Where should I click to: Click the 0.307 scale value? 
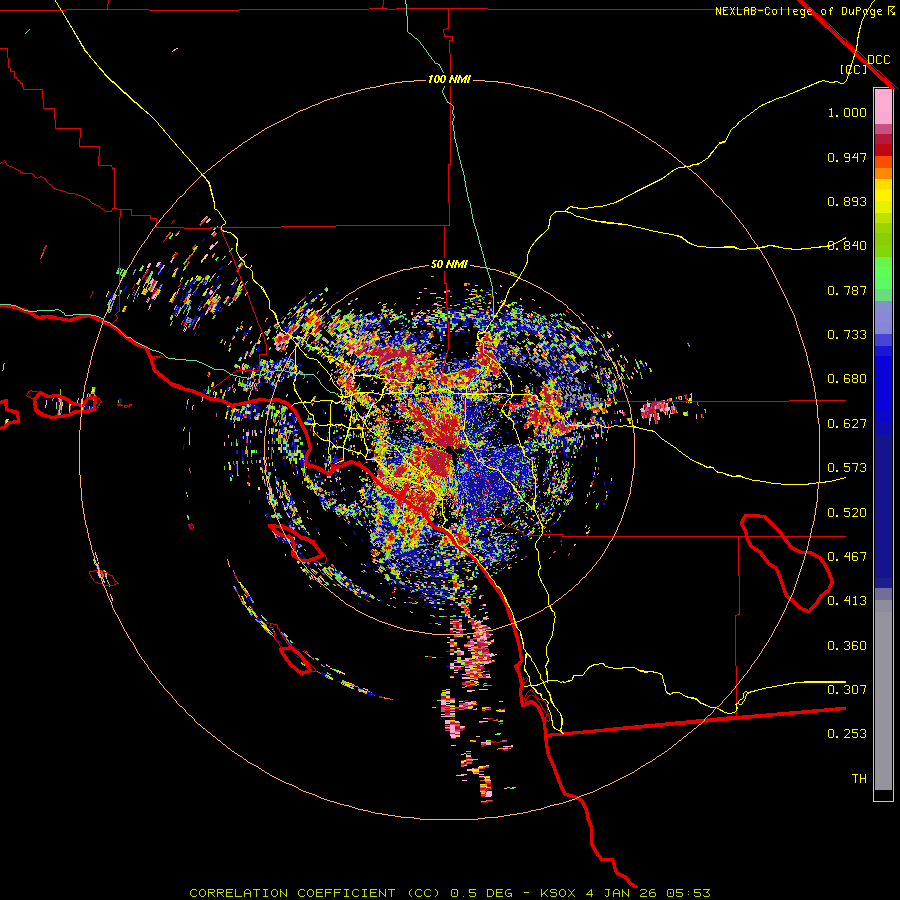847,690
